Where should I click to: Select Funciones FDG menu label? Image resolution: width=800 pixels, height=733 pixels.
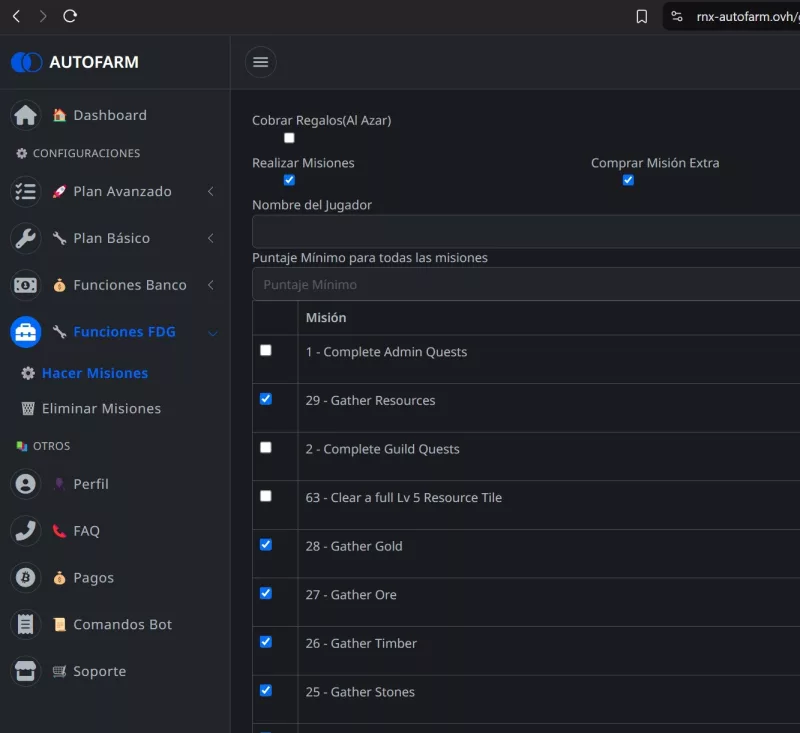[124, 332]
